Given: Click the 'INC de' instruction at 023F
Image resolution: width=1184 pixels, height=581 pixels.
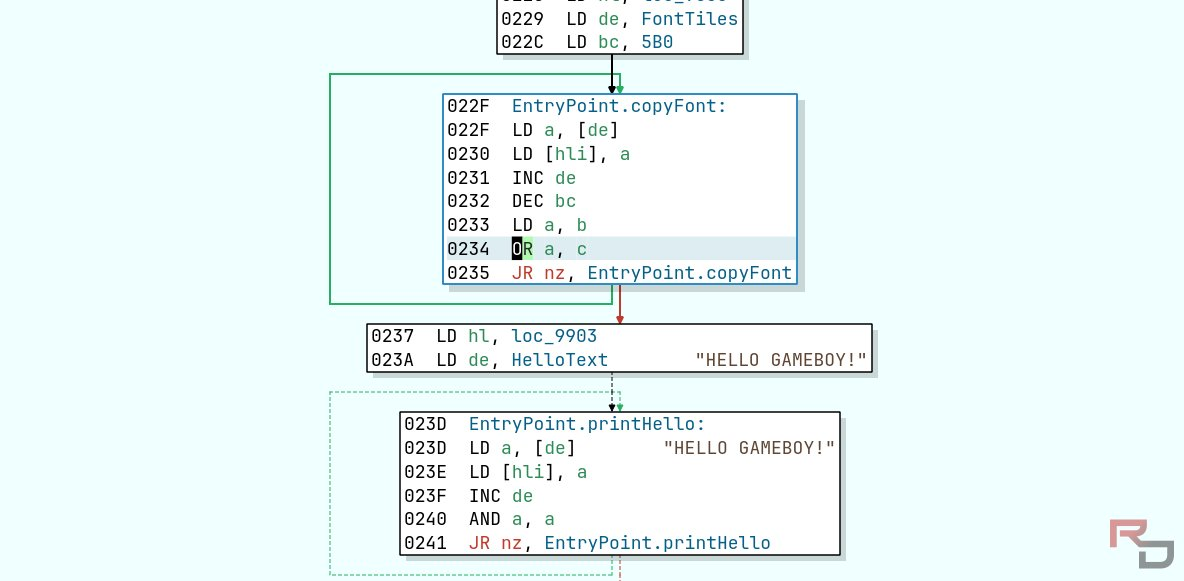Looking at the screenshot, I should [x=619, y=496].
